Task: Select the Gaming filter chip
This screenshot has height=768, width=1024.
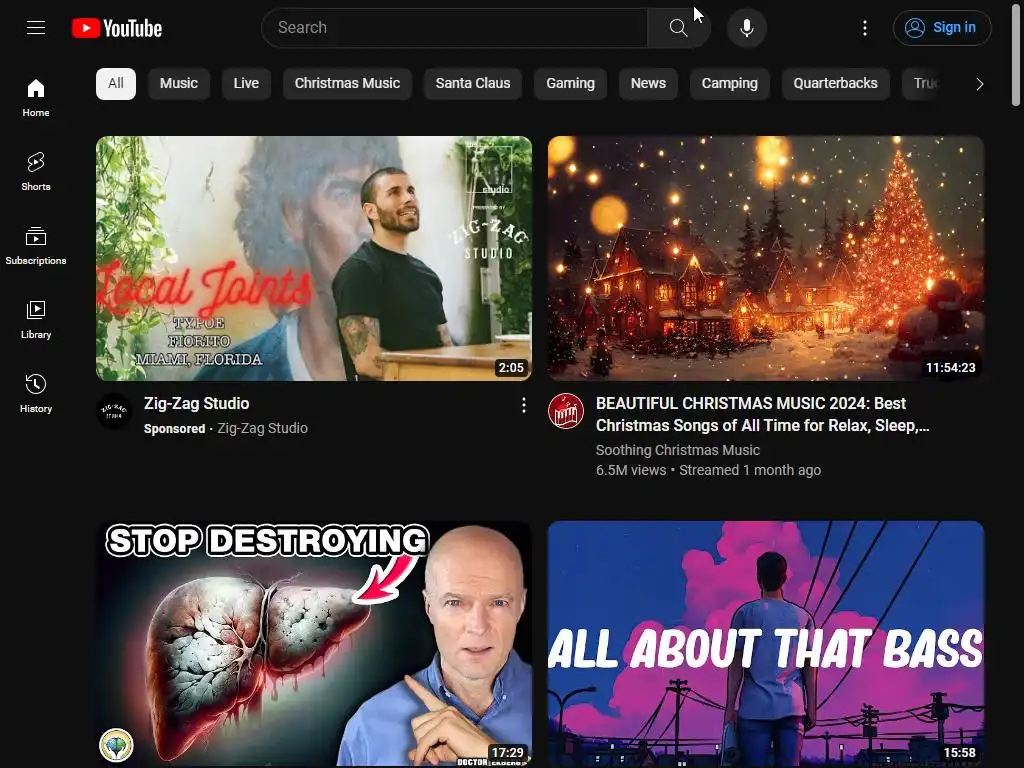Action: [570, 84]
